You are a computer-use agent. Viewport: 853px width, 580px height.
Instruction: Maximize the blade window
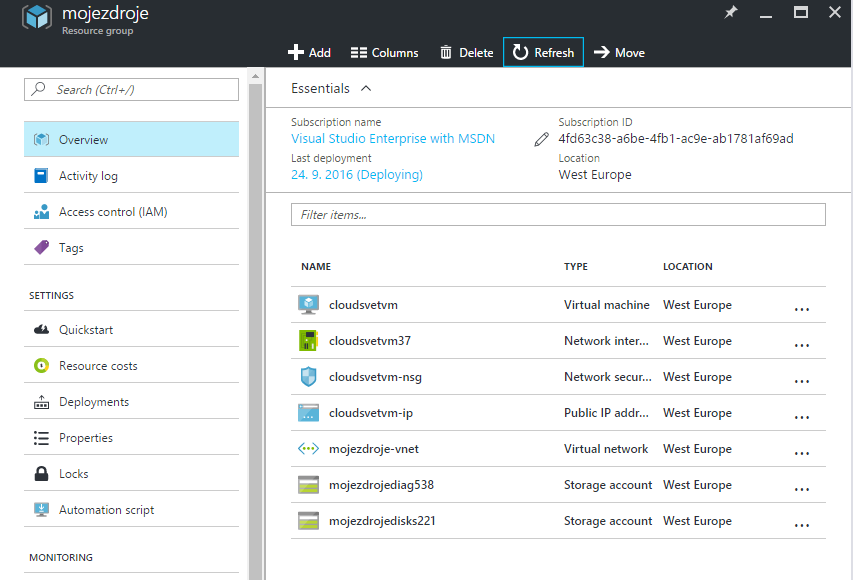tap(800, 12)
